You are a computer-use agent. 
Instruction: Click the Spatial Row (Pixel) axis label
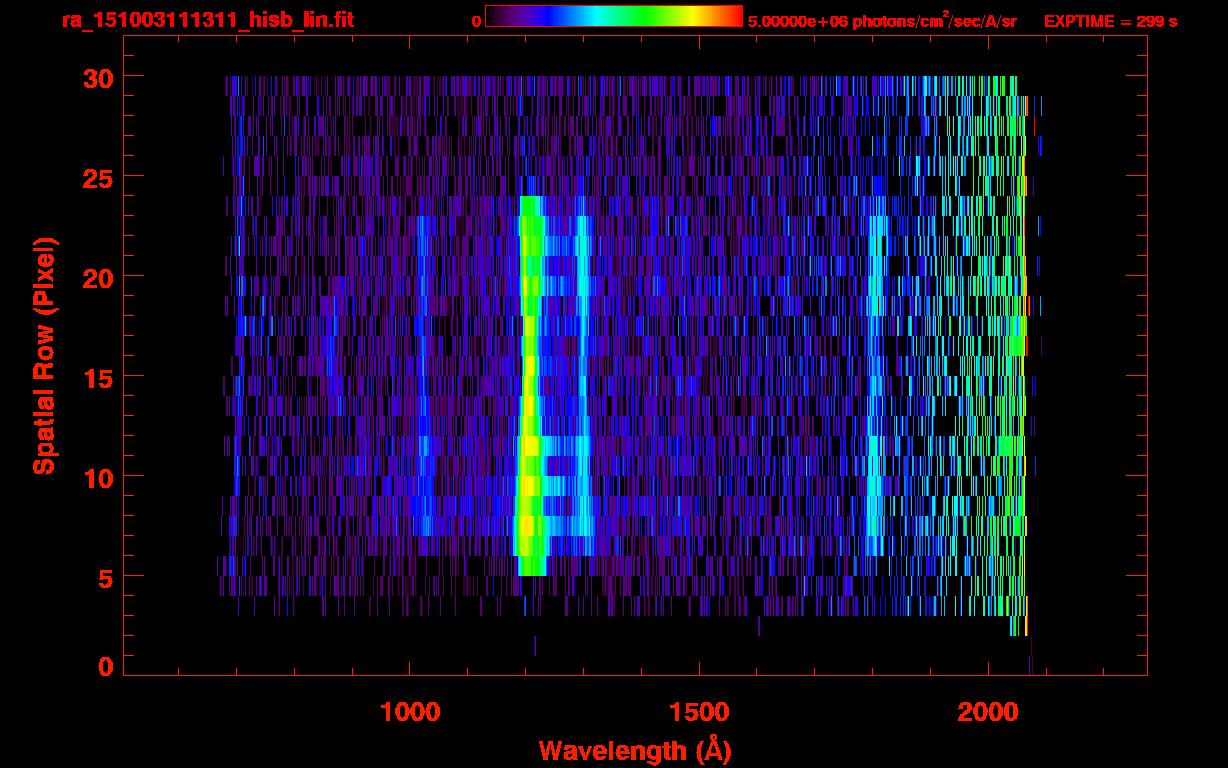click(43, 355)
